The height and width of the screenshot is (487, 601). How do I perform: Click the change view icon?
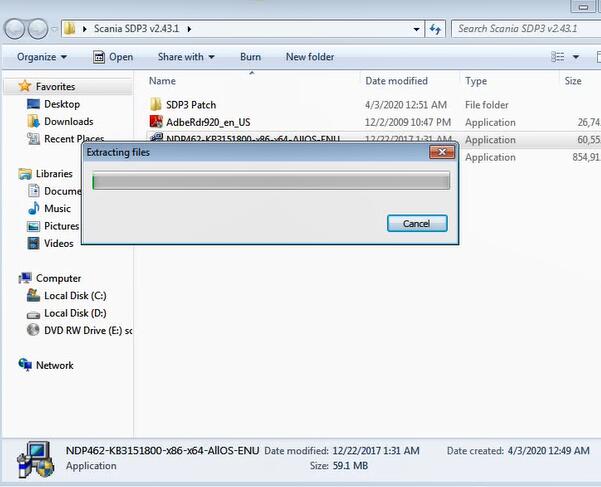tap(557, 57)
